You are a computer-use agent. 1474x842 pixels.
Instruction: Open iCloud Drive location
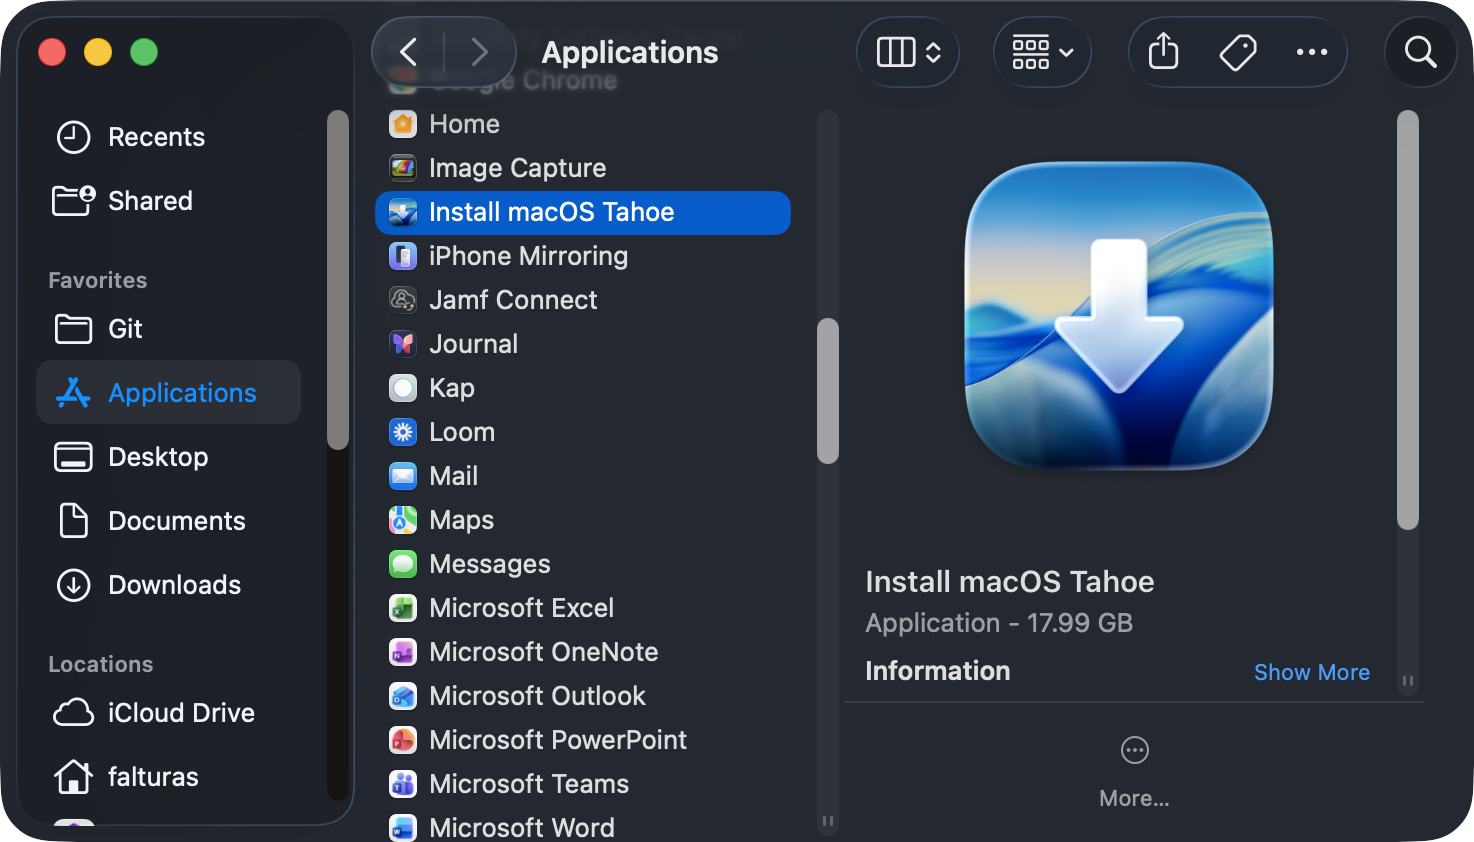point(181,713)
